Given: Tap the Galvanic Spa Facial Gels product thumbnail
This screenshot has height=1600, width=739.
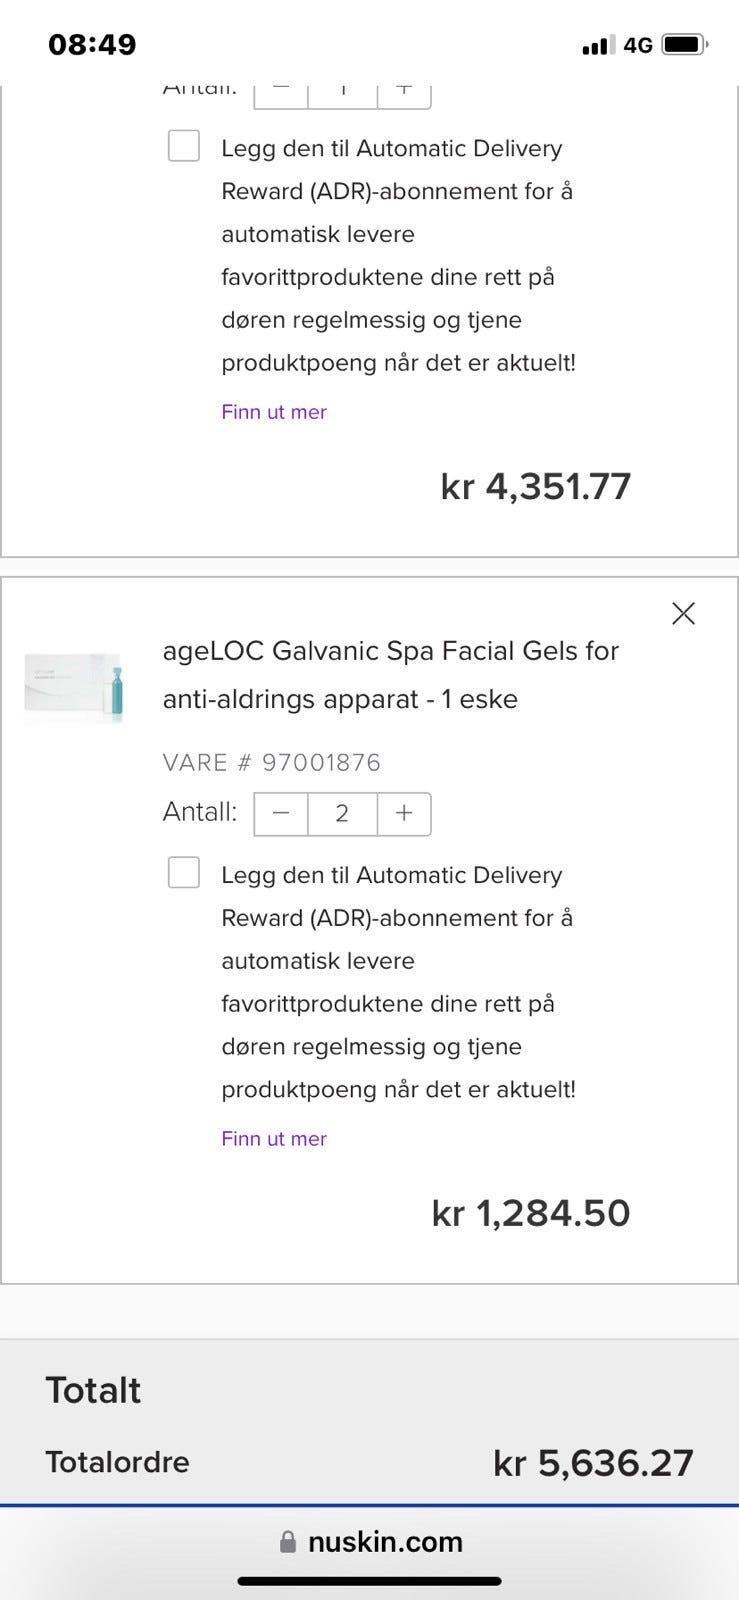Looking at the screenshot, I should point(74,688).
